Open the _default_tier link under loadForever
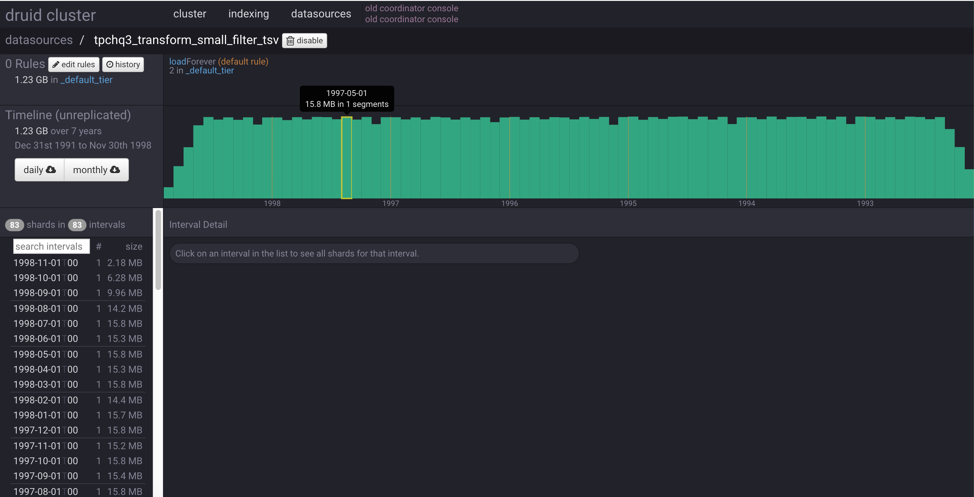This screenshot has height=497, width=974. [209, 70]
